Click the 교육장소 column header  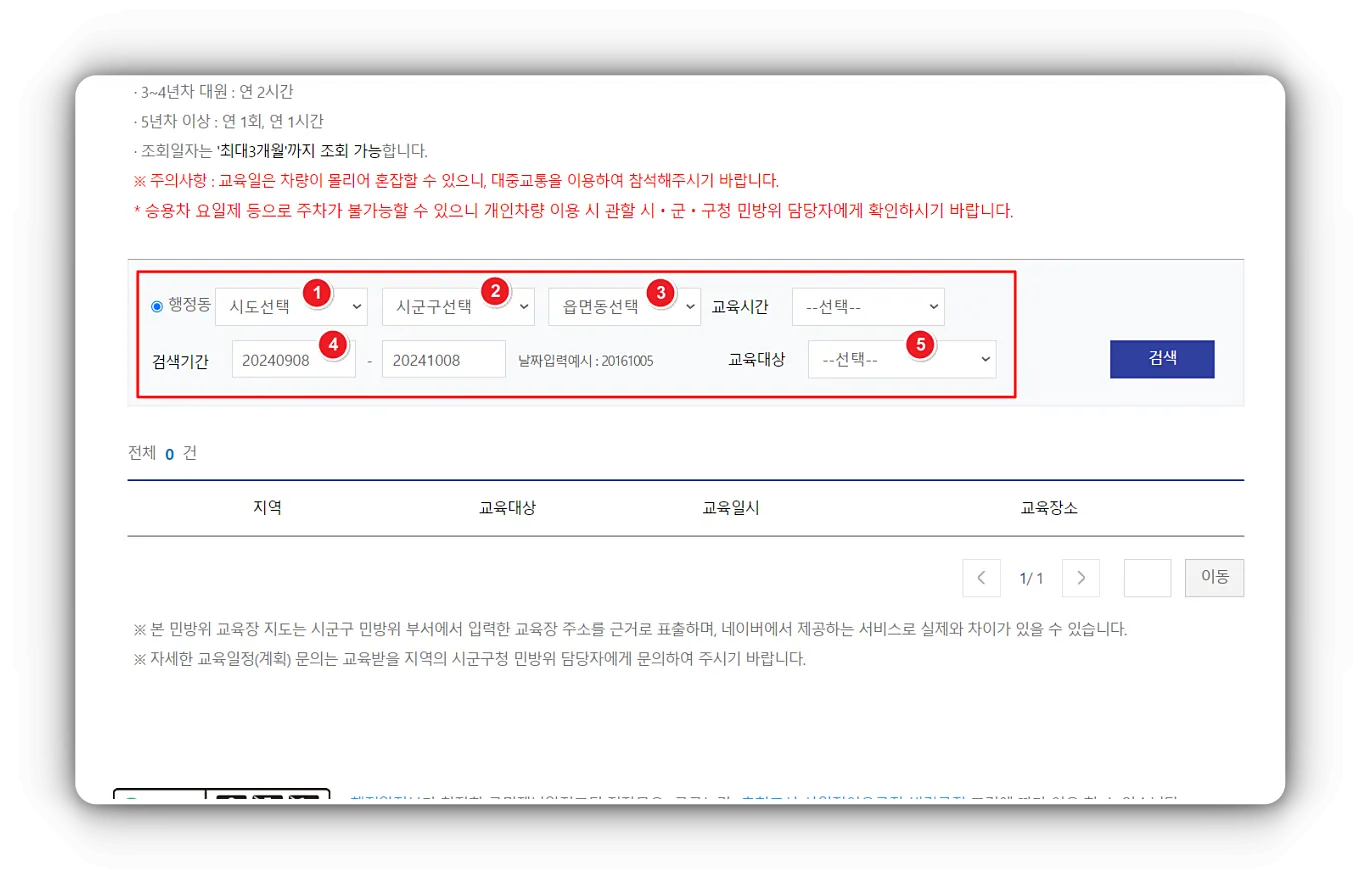[1048, 507]
